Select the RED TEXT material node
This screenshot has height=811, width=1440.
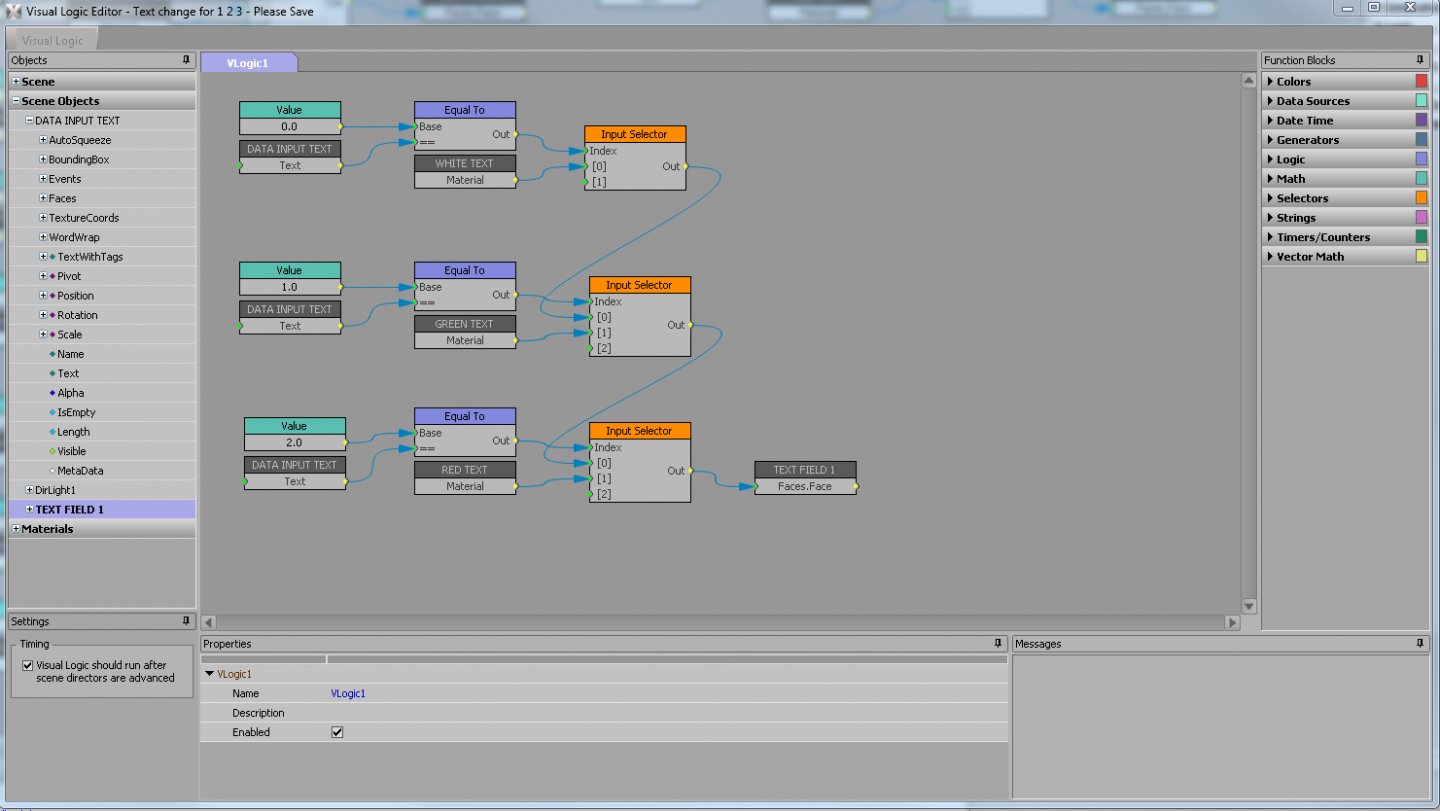click(465, 477)
